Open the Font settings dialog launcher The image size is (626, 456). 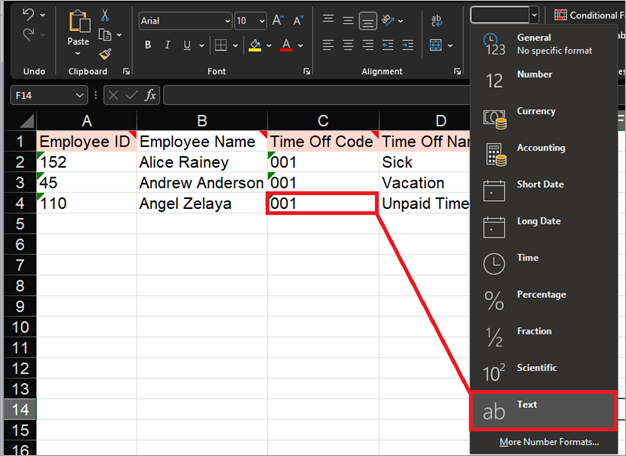[x=307, y=71]
